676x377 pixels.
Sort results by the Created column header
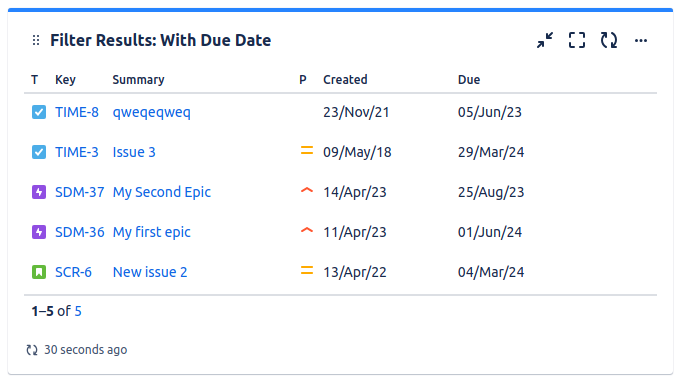345,80
